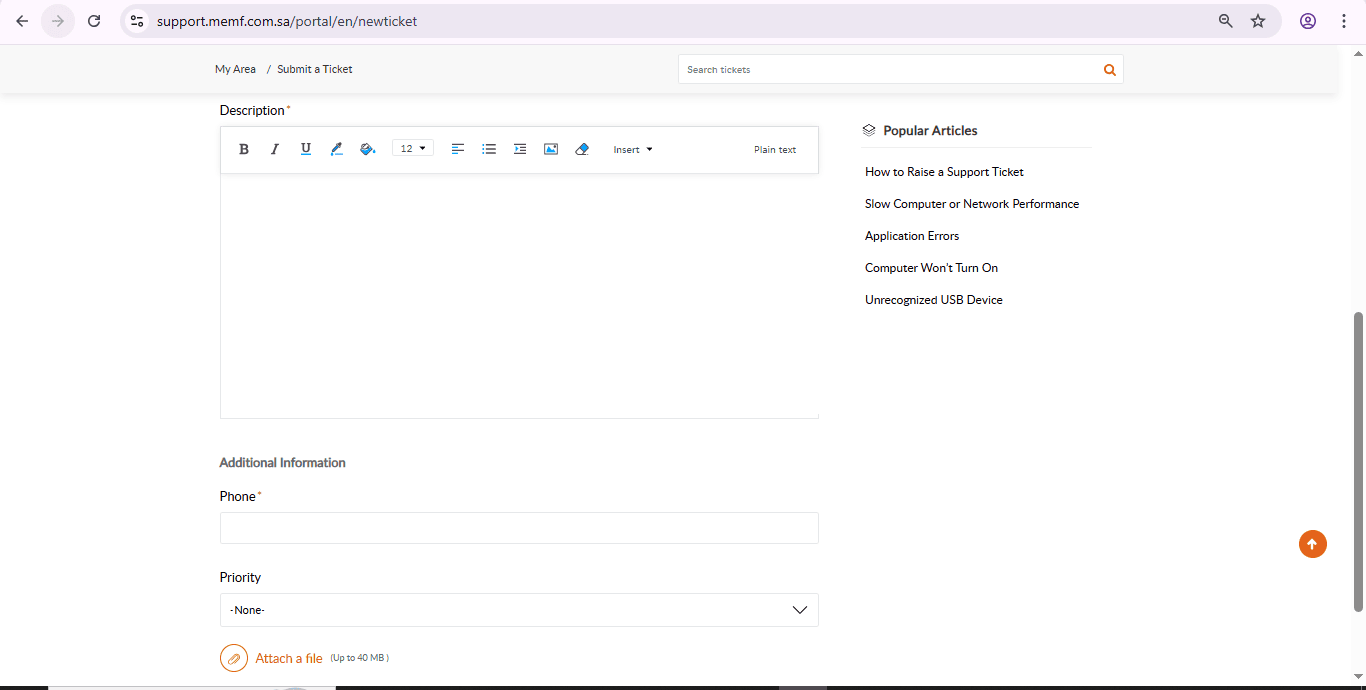The width and height of the screenshot is (1366, 690).
Task: Open the font color picker
Action: click(x=336, y=149)
